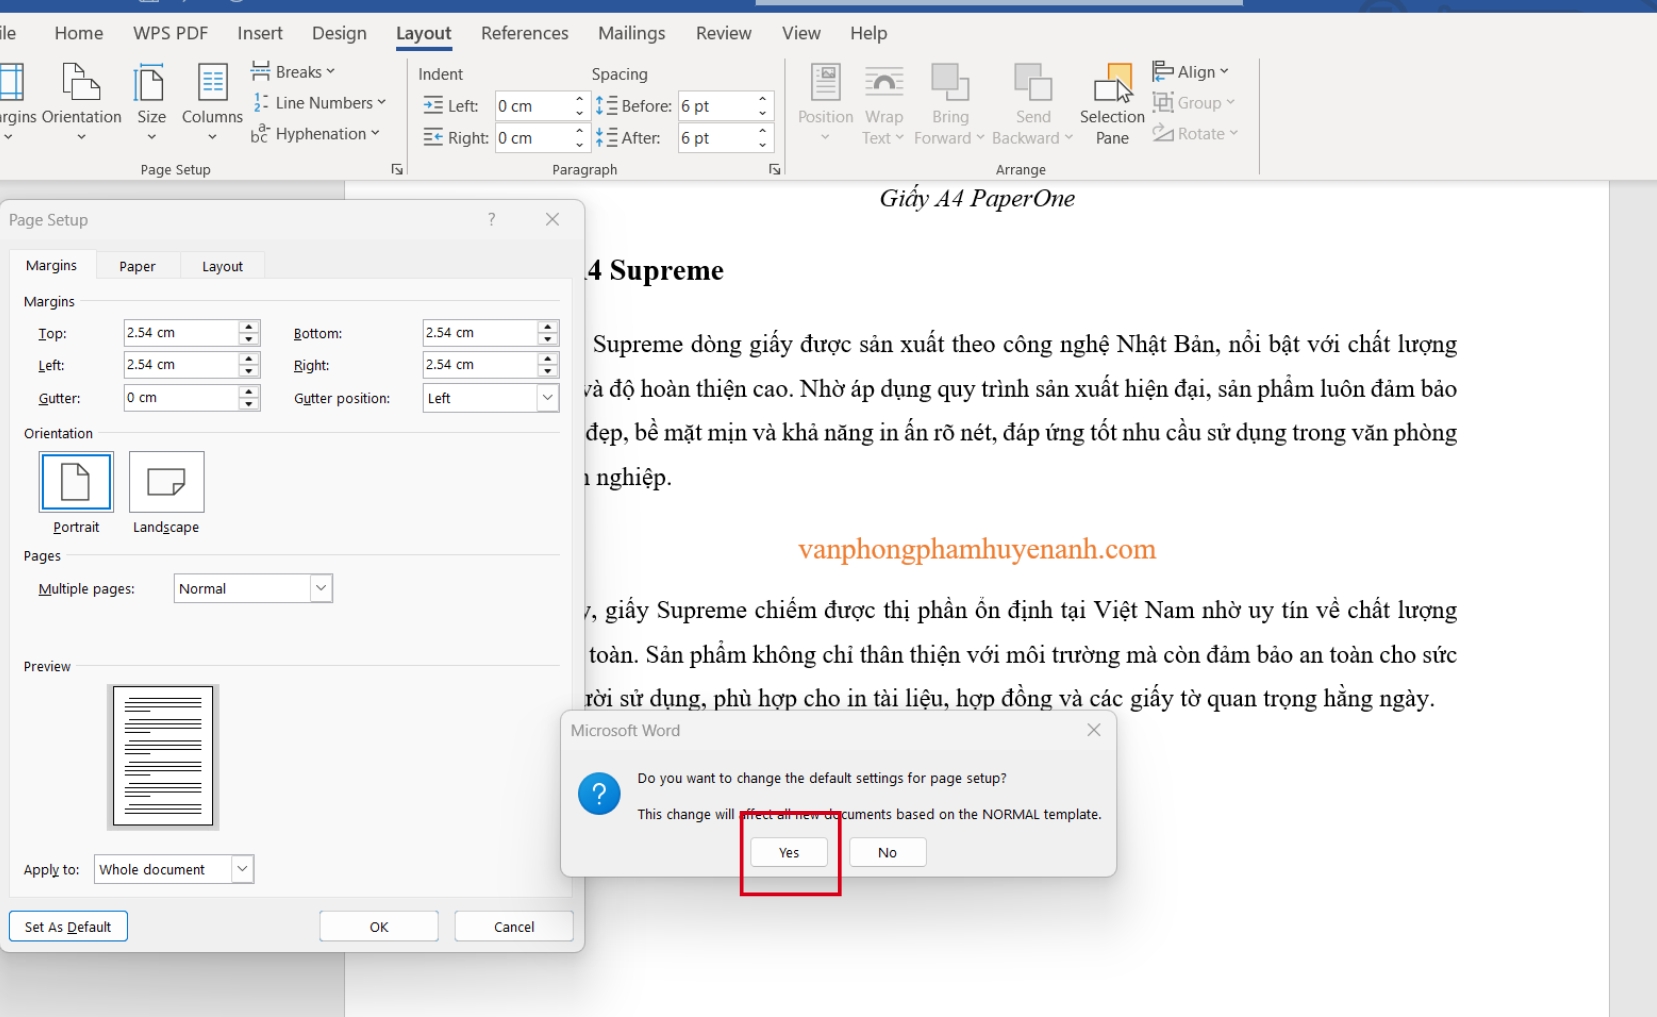
Task: Click No in the Microsoft Word prompt
Action: click(887, 853)
